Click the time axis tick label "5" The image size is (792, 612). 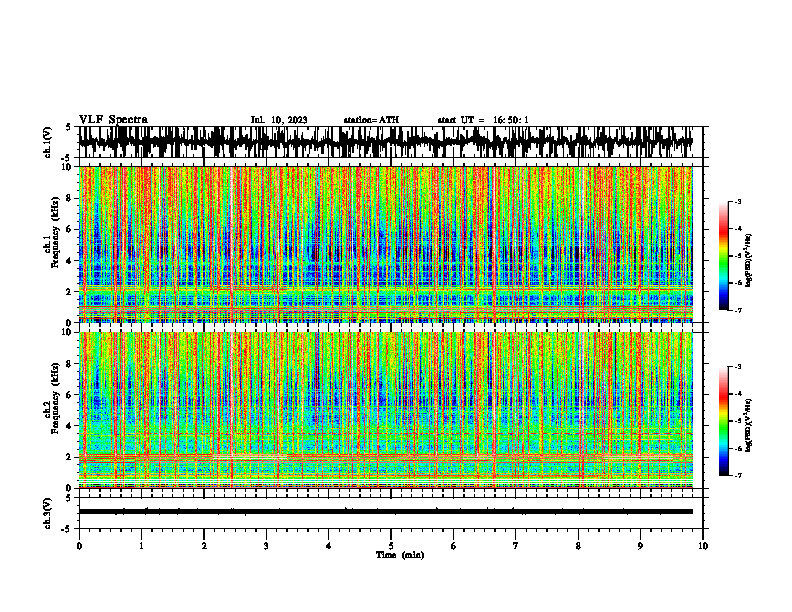391,546
